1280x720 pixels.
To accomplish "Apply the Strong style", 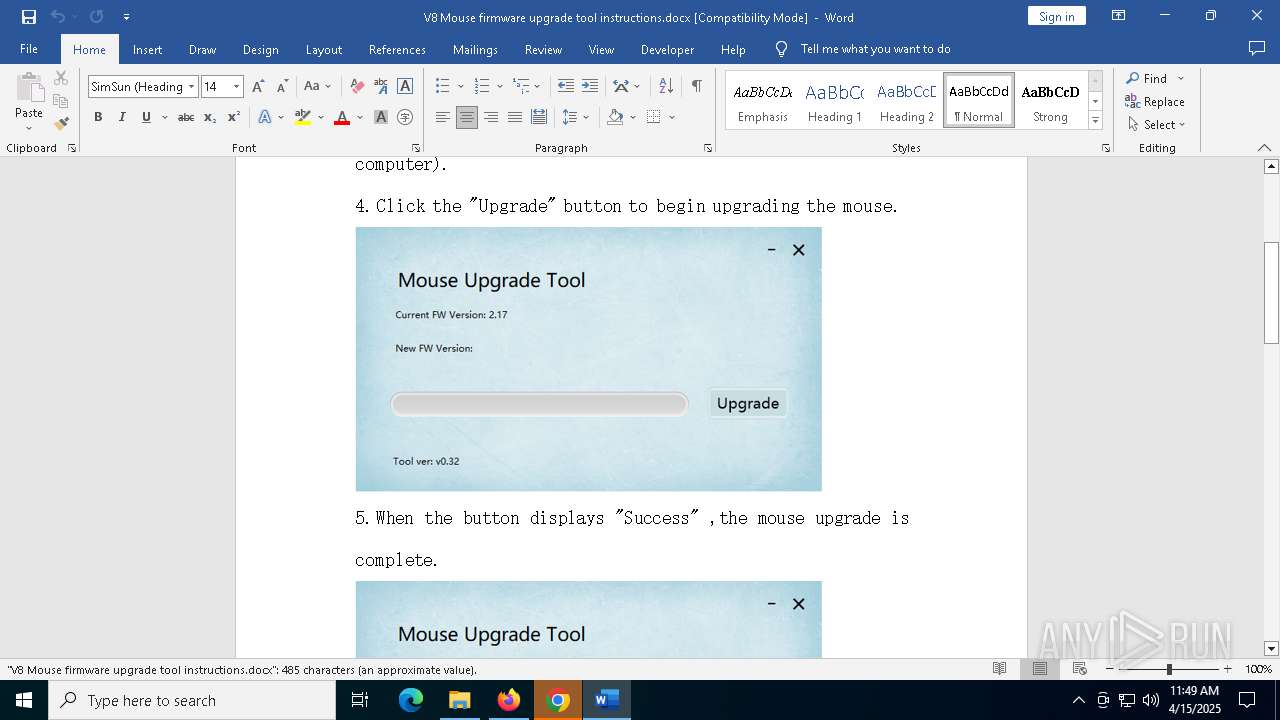I will pos(1050,101).
